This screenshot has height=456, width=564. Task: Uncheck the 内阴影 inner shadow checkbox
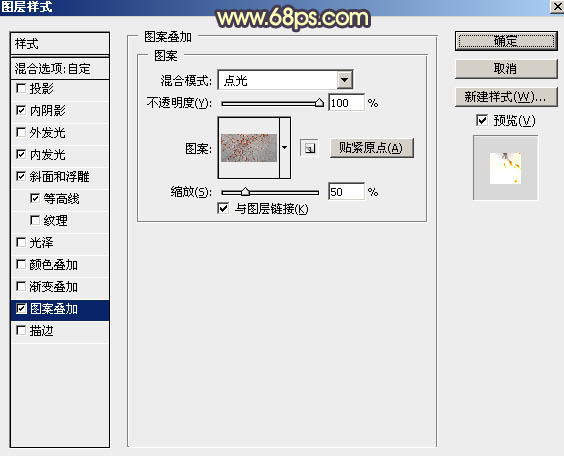[x=21, y=110]
